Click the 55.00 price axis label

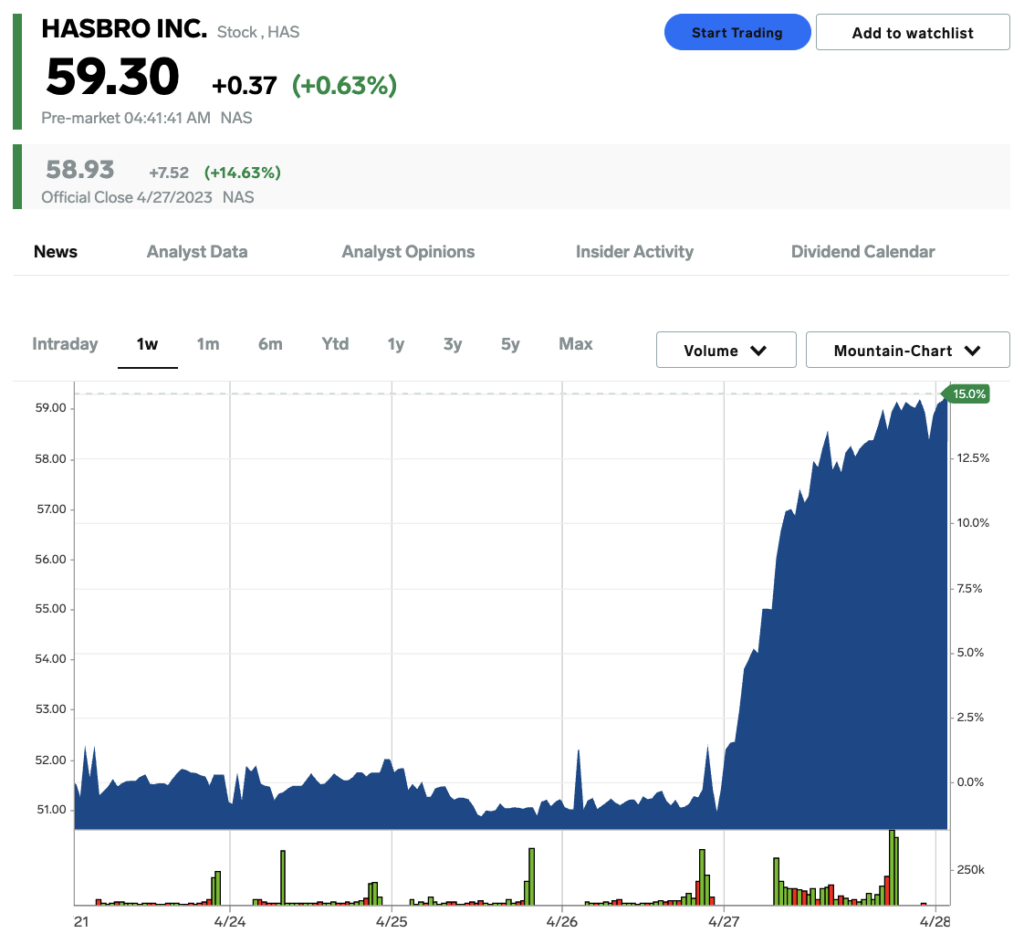51,609
